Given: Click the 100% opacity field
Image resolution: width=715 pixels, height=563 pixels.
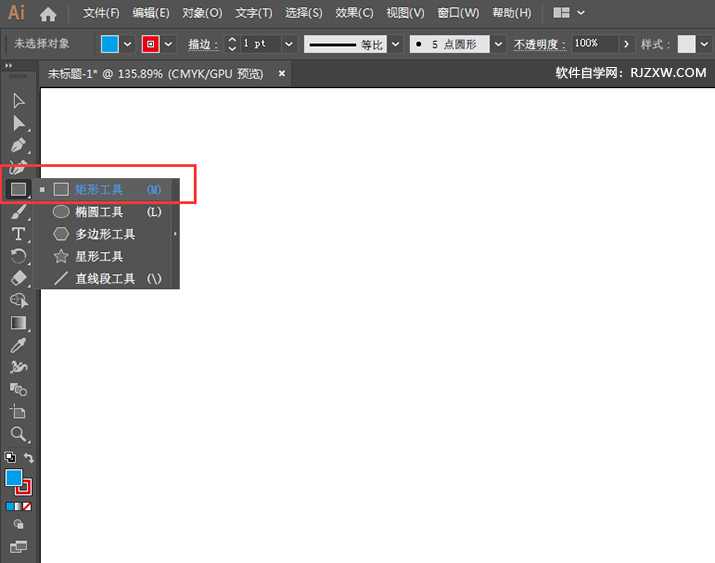Looking at the screenshot, I should click(595, 44).
